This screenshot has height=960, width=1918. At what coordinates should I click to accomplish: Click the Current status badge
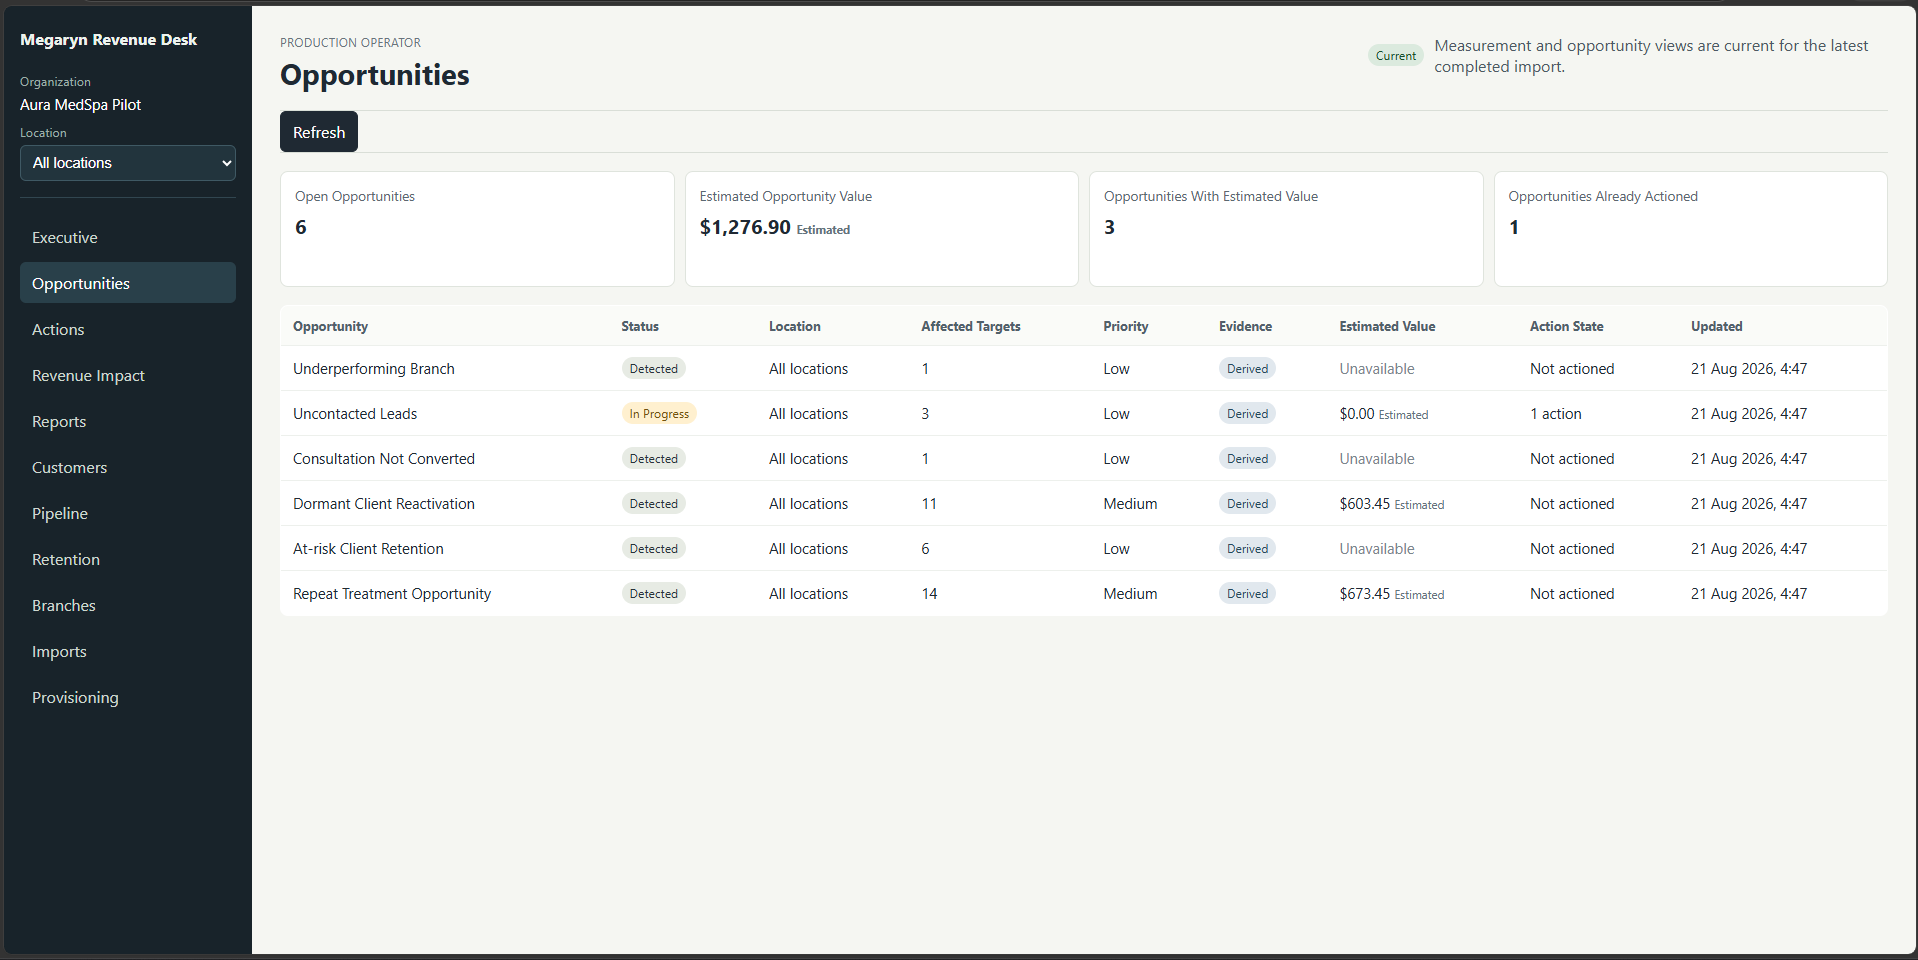[x=1395, y=56]
